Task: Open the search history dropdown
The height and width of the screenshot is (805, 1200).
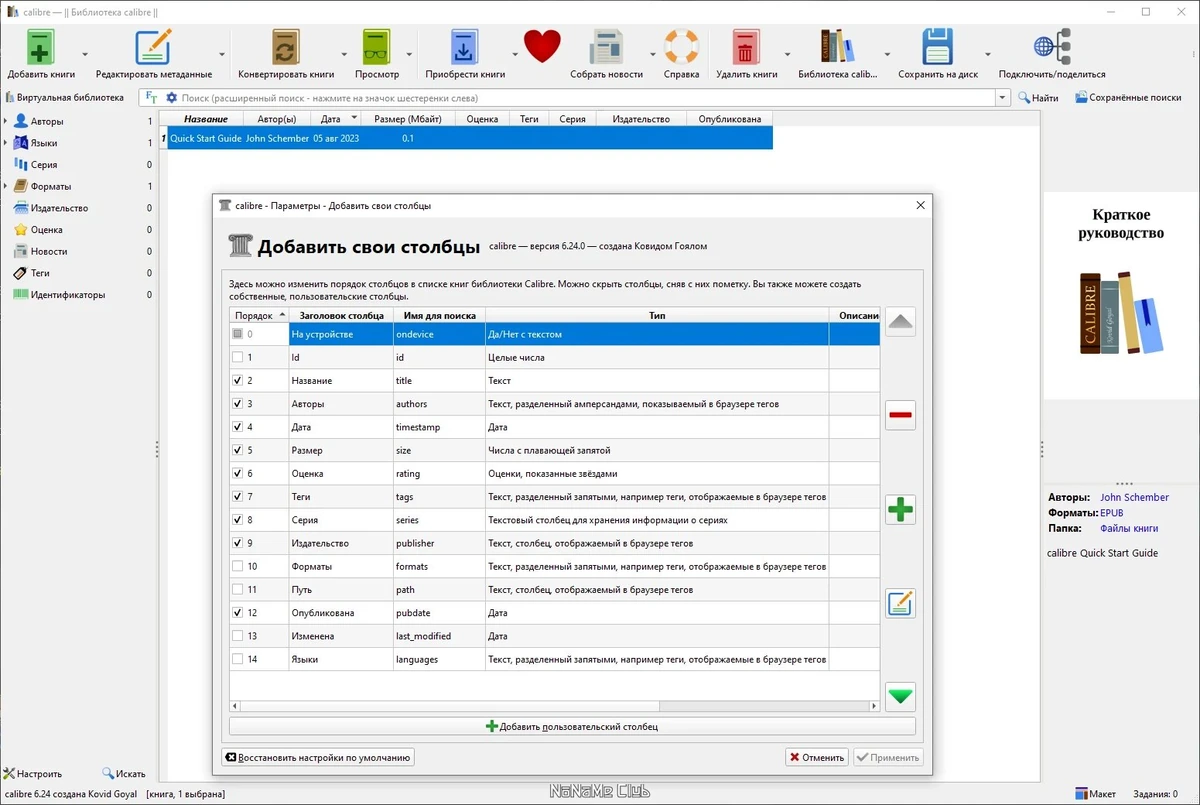Action: [x=1002, y=98]
